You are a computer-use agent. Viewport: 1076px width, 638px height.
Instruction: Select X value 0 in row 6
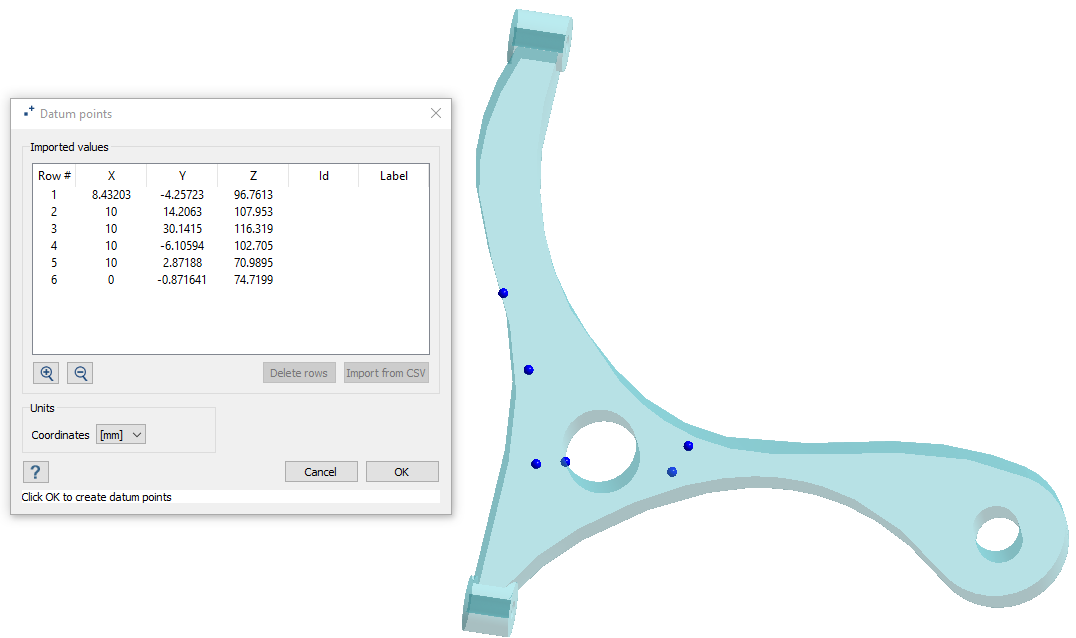pos(111,280)
